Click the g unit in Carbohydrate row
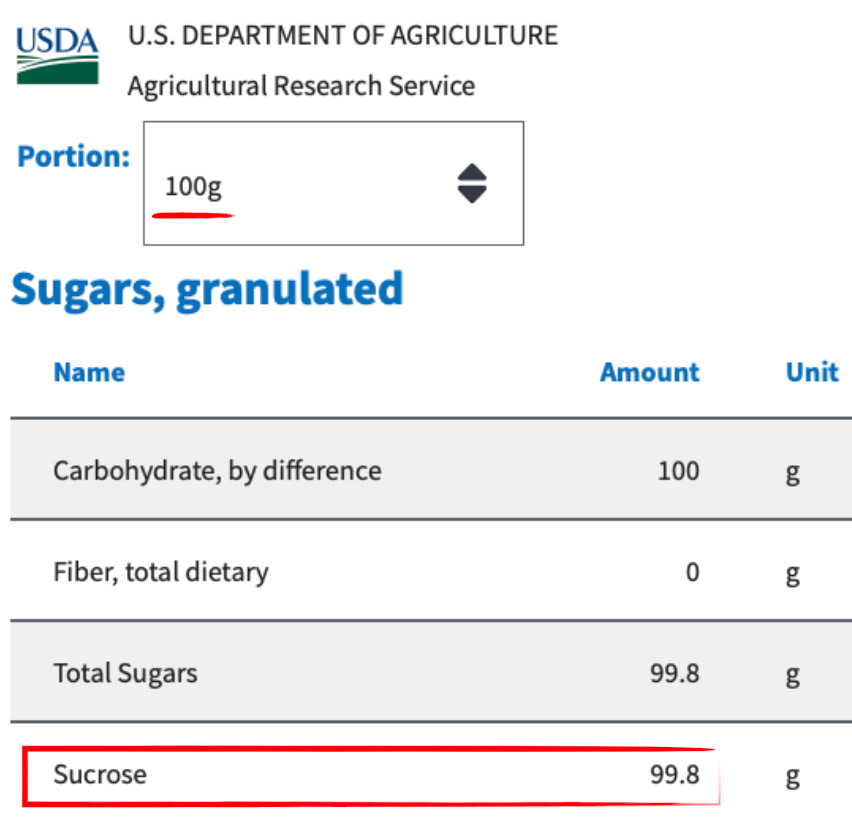This screenshot has width=852, height=820. (793, 473)
